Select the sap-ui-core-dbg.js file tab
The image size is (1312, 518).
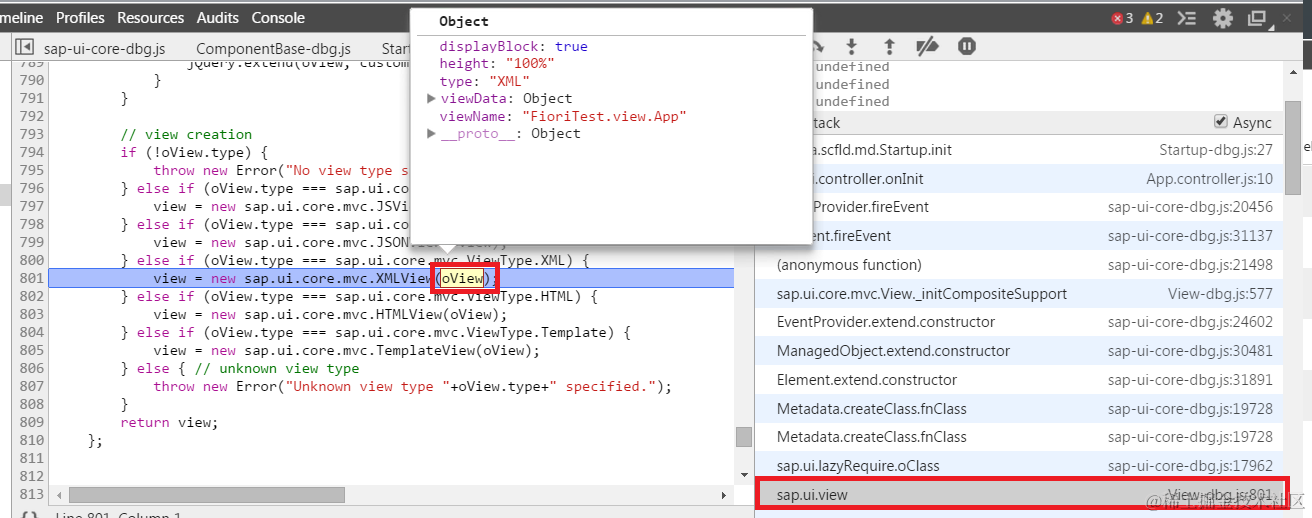point(104,48)
